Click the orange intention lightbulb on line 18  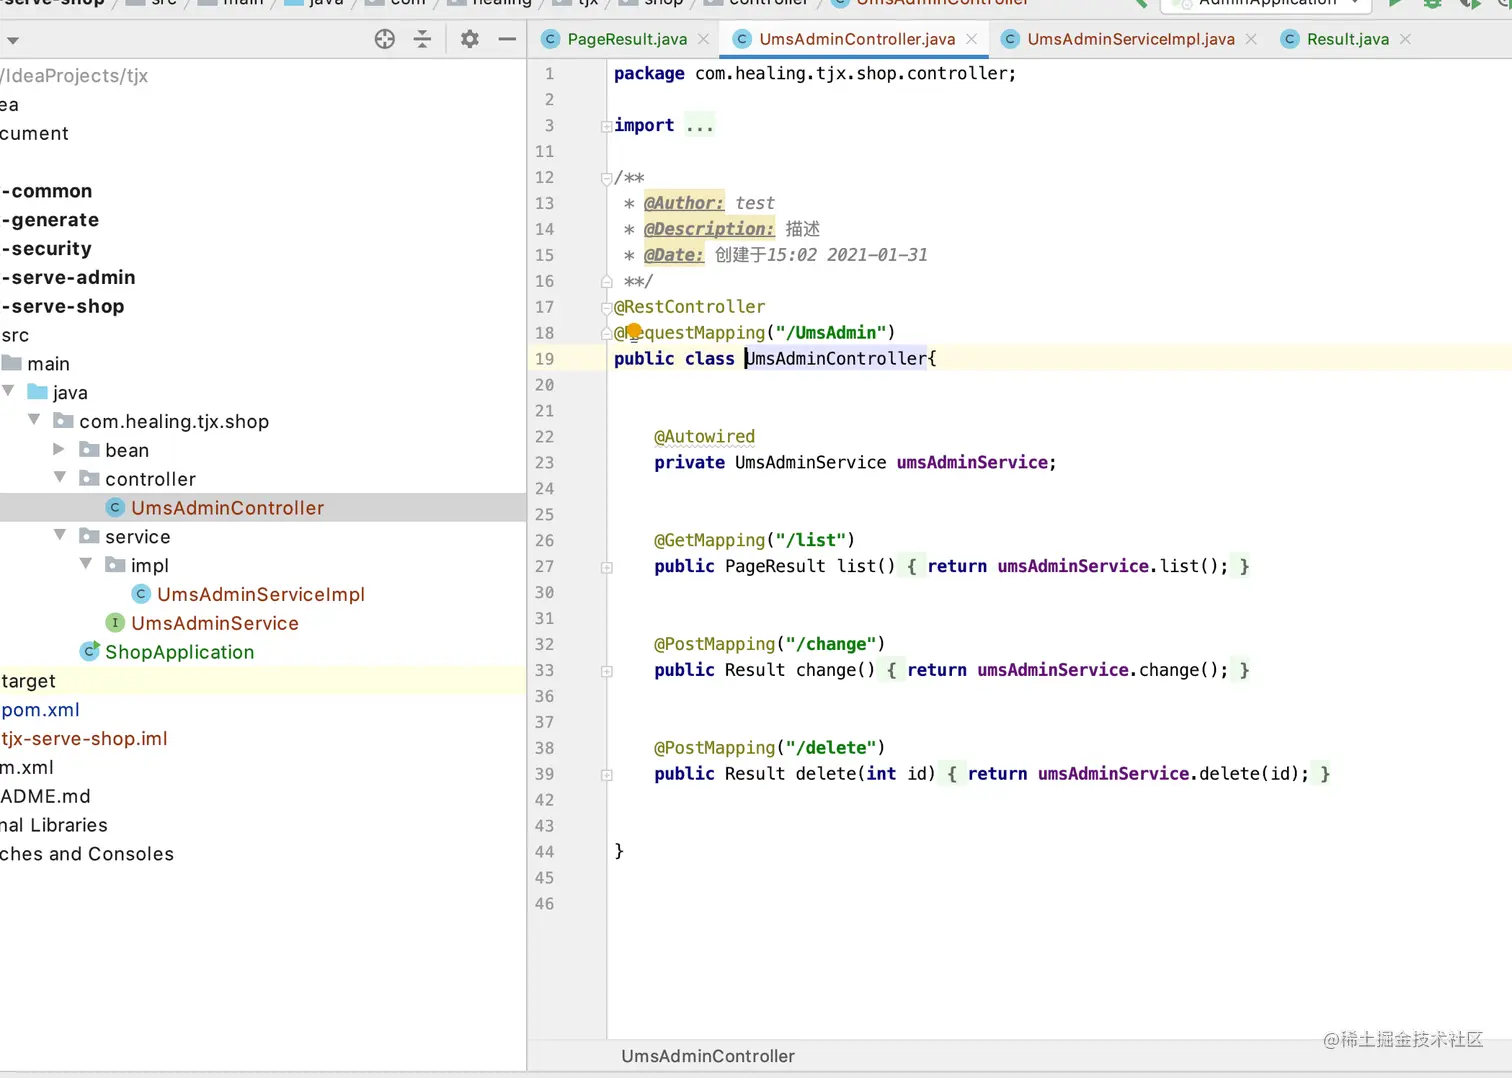tap(633, 331)
